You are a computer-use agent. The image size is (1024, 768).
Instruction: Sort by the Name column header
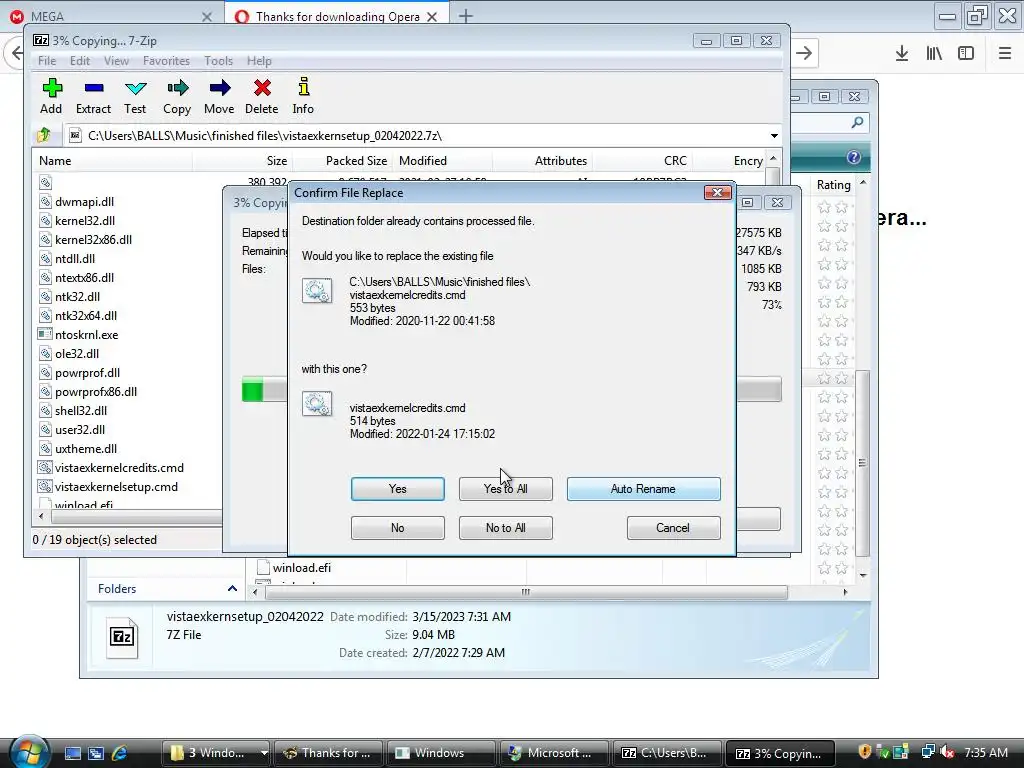(x=112, y=161)
